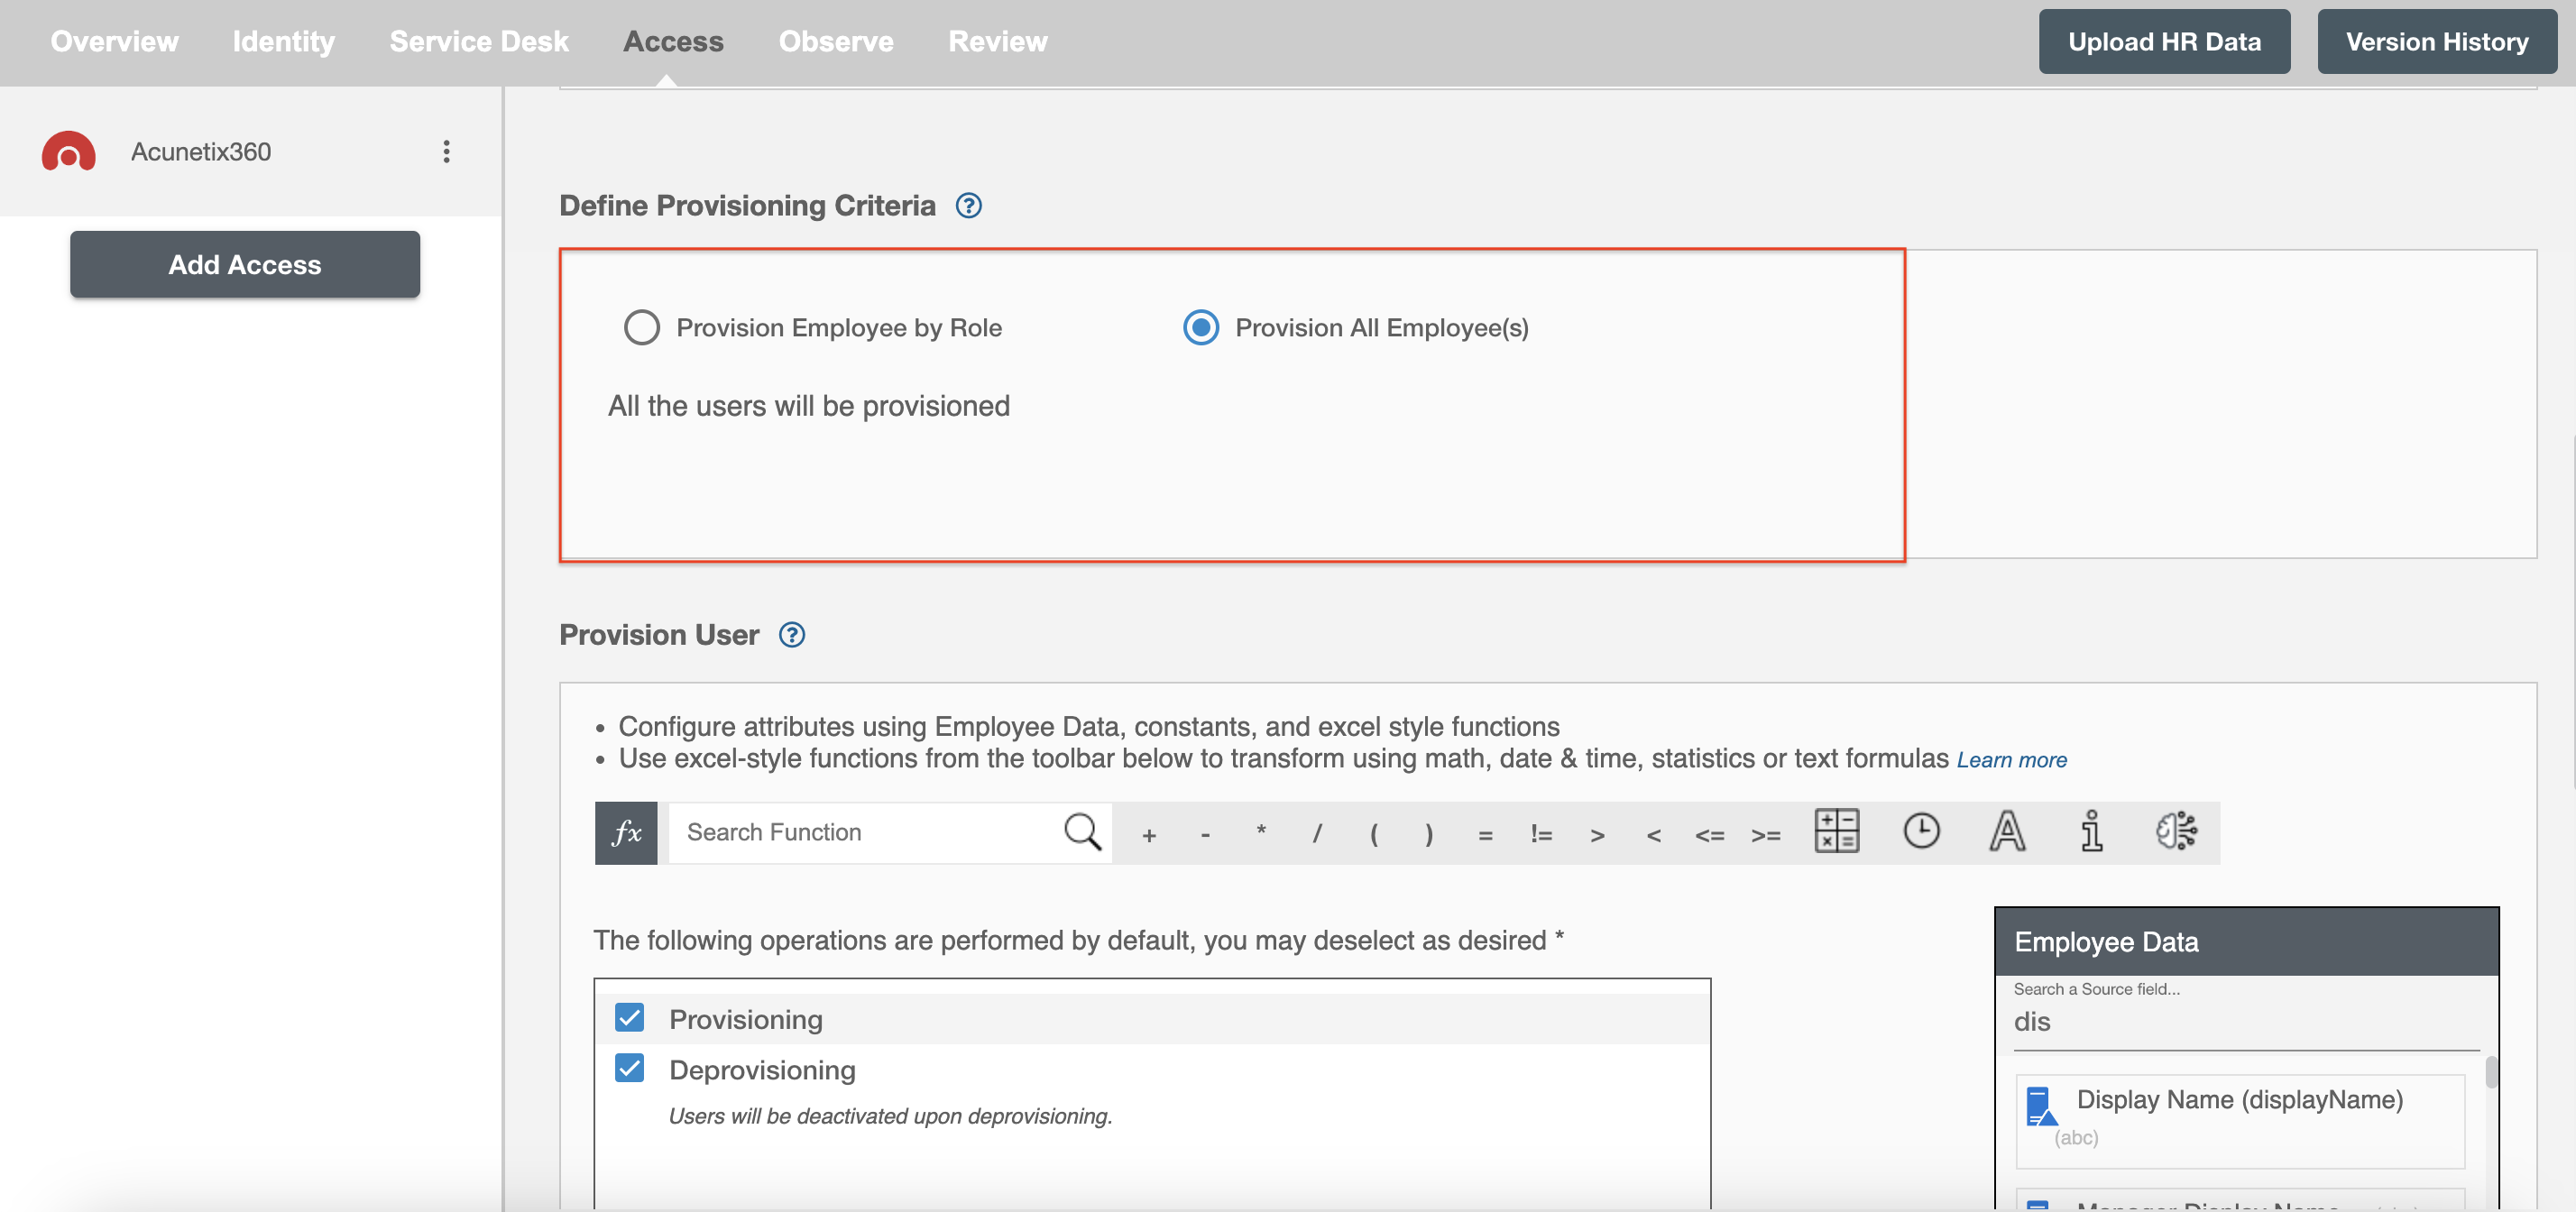Image resolution: width=2576 pixels, height=1212 pixels.
Task: Click the clock/time icon in toolbar
Action: tap(1922, 832)
